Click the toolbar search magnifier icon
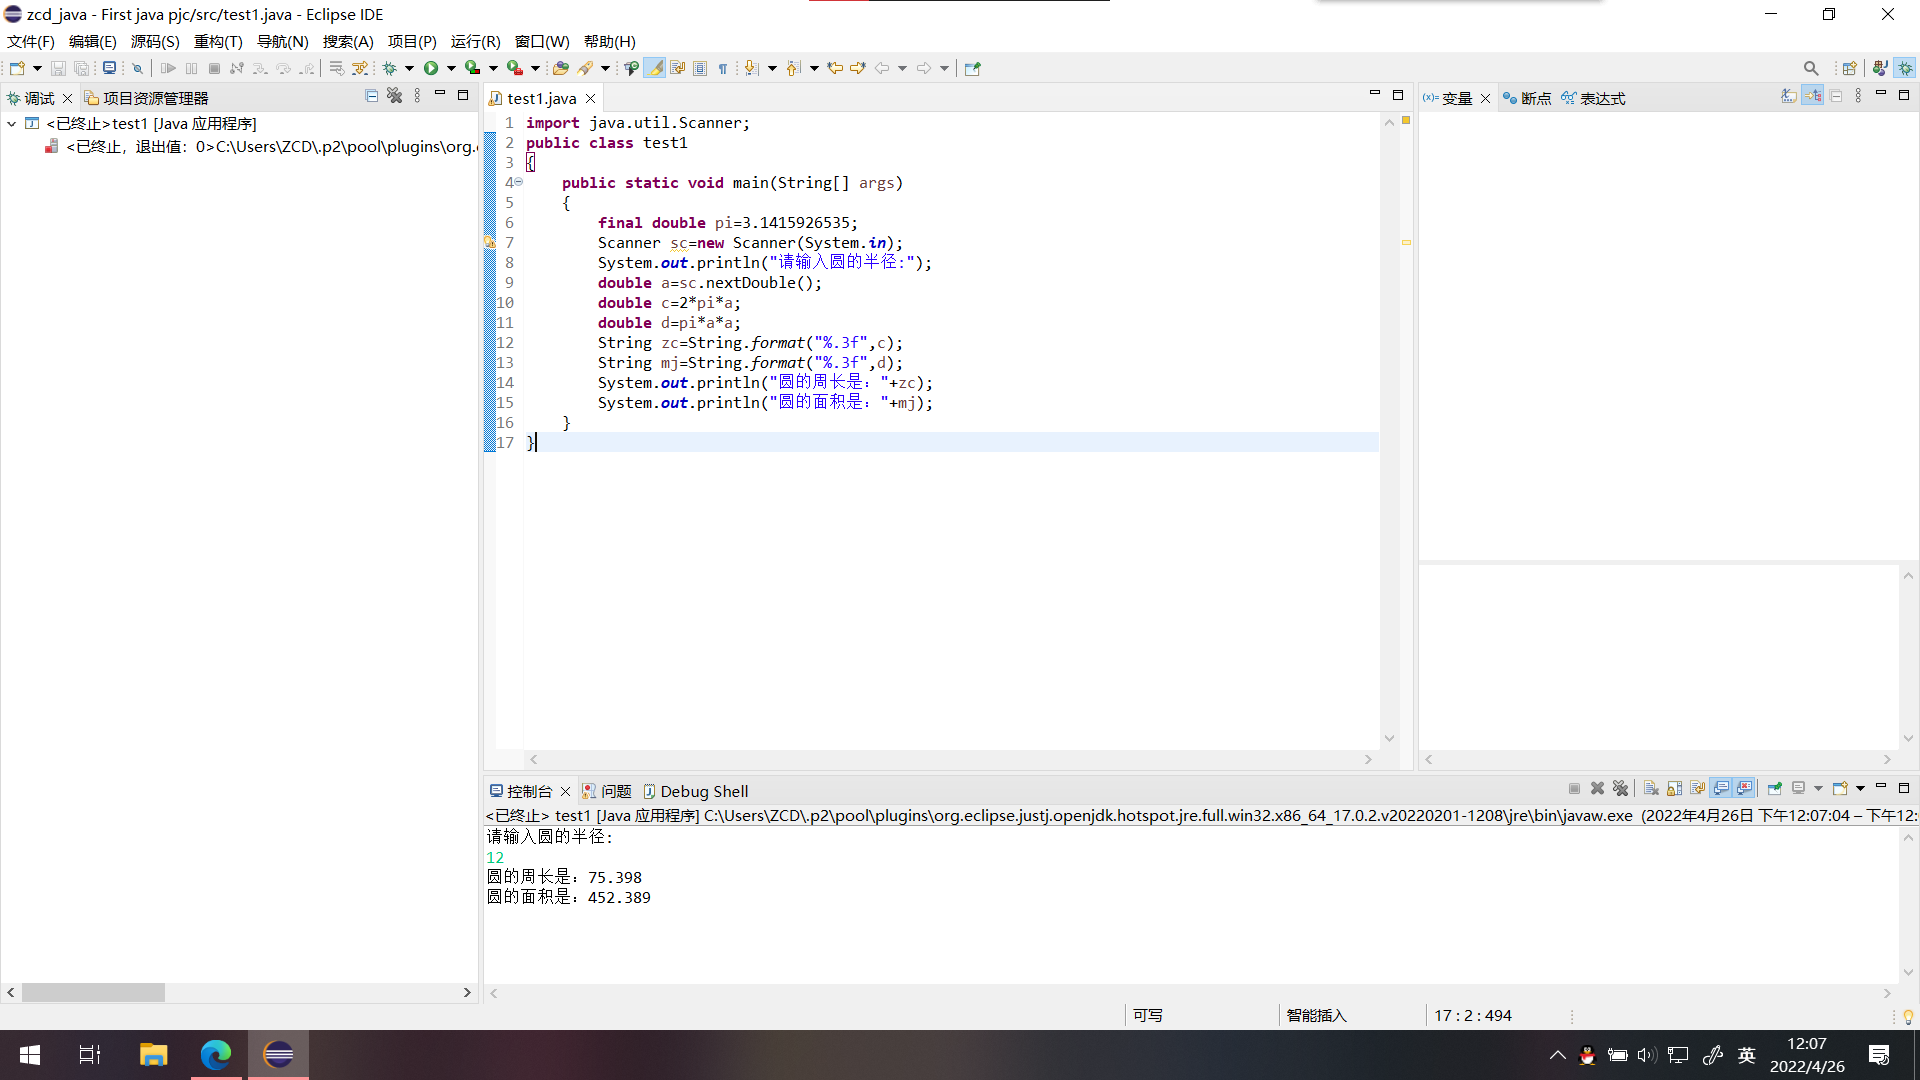 coord(1811,68)
